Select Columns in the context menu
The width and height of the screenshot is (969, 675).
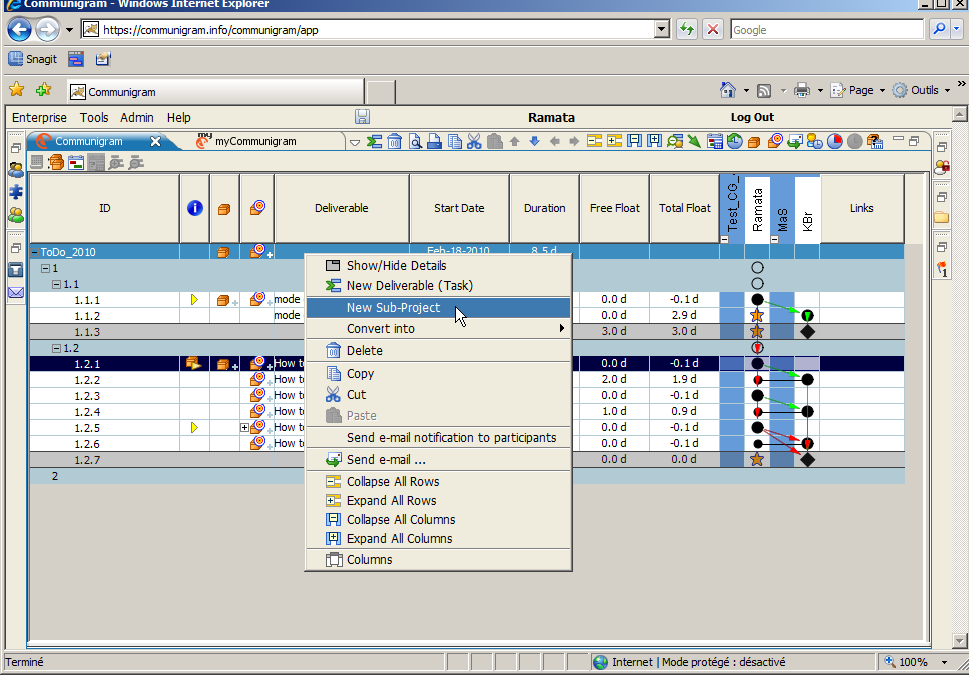click(438, 559)
